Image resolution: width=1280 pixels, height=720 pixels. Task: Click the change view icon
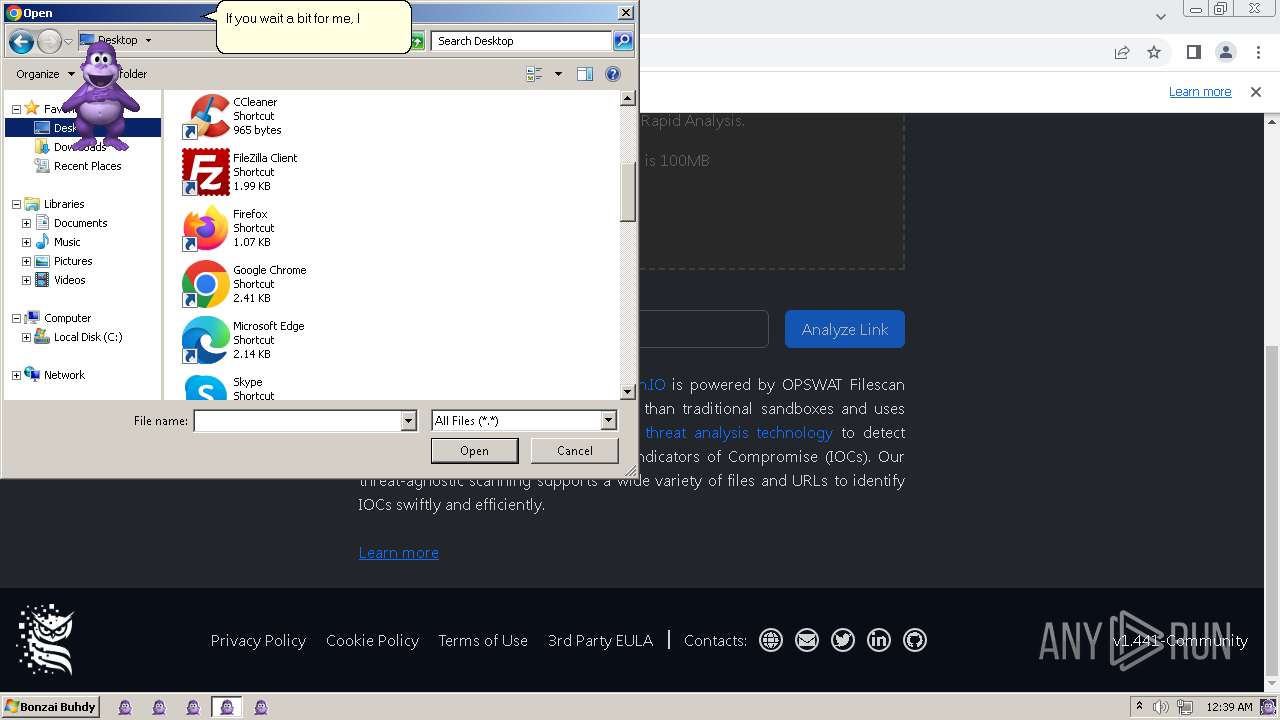[x=534, y=74]
